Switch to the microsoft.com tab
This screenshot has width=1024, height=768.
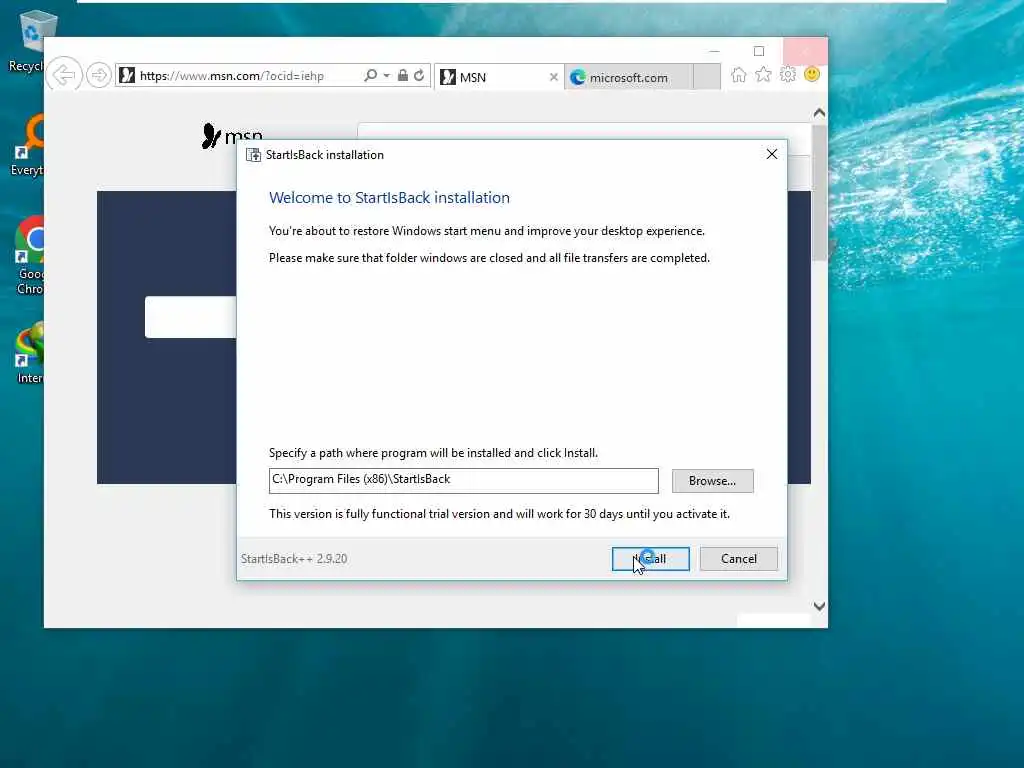coord(628,77)
